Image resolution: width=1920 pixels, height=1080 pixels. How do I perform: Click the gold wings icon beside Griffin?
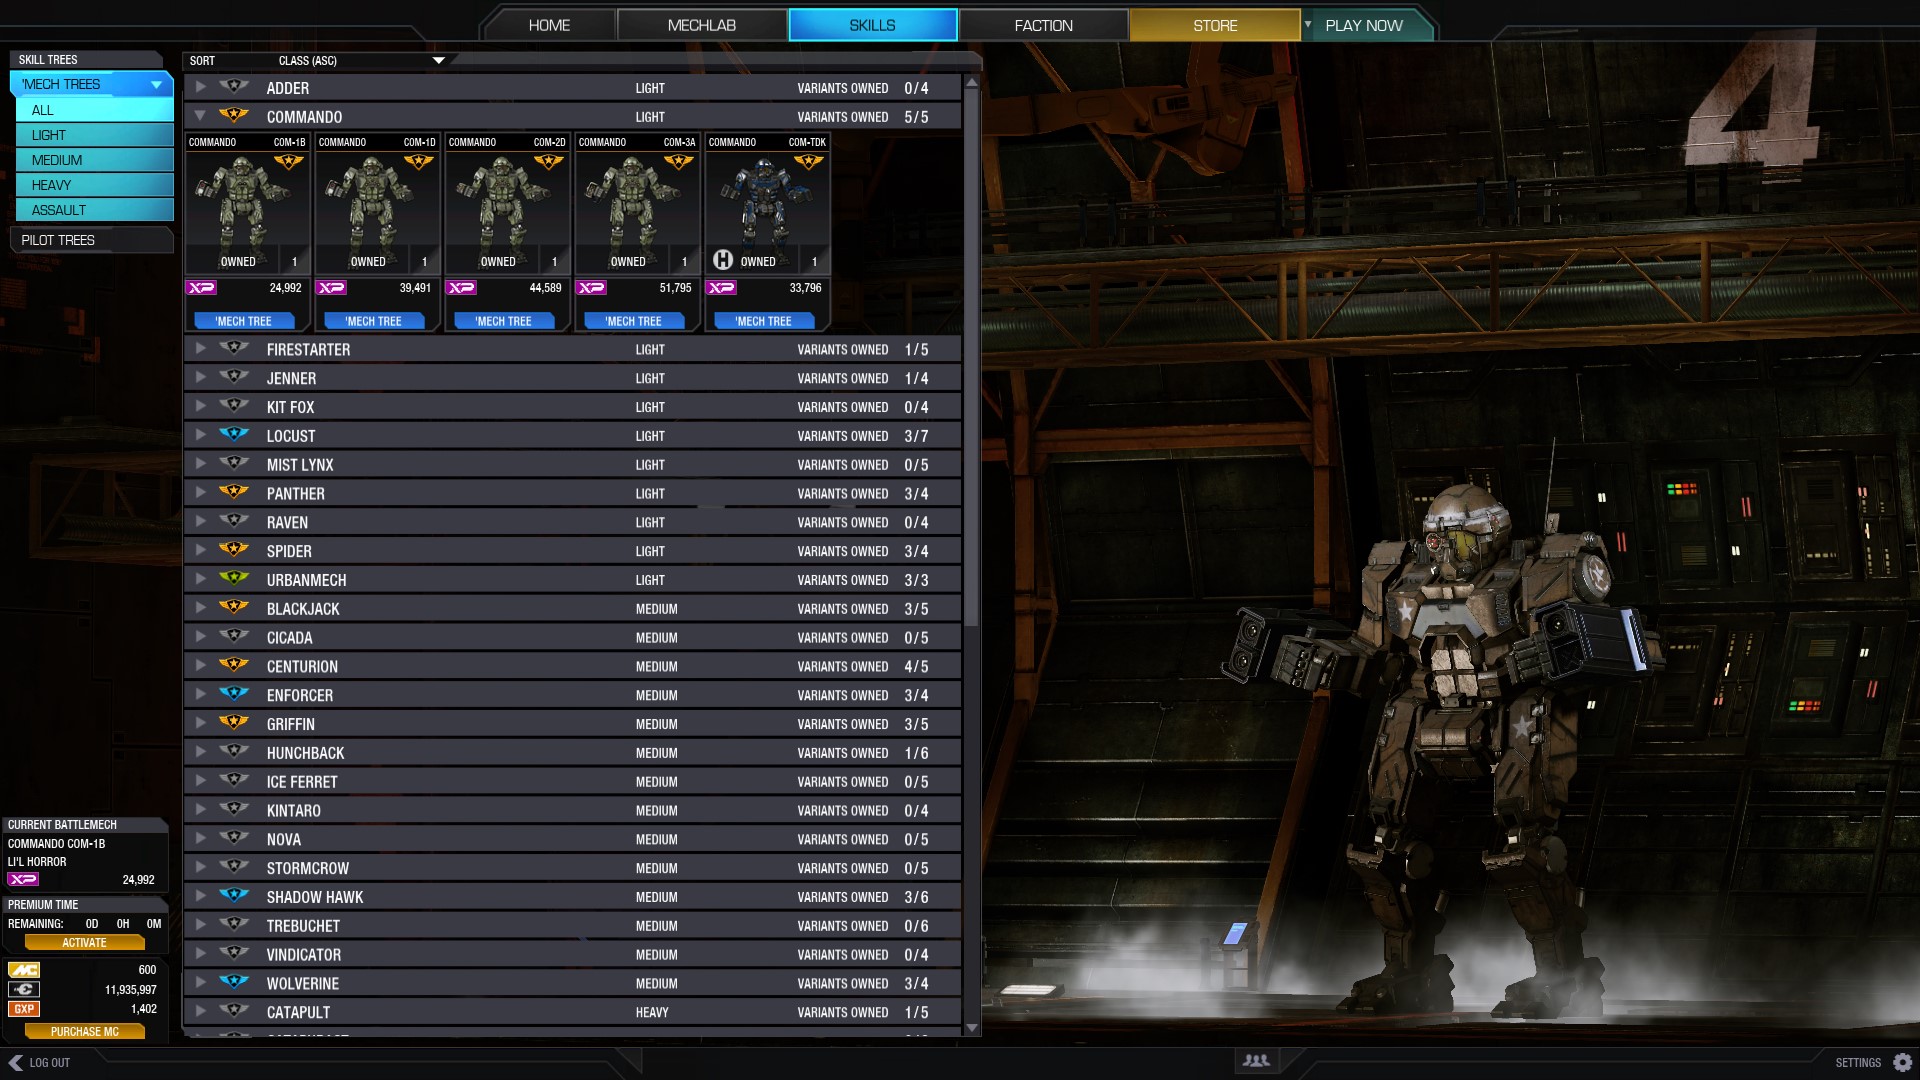tap(233, 723)
